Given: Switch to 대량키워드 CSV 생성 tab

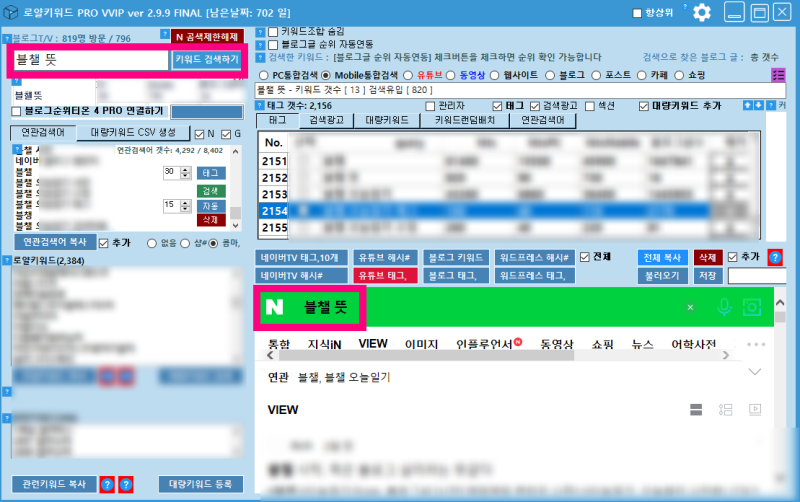Looking at the screenshot, I should [133, 133].
